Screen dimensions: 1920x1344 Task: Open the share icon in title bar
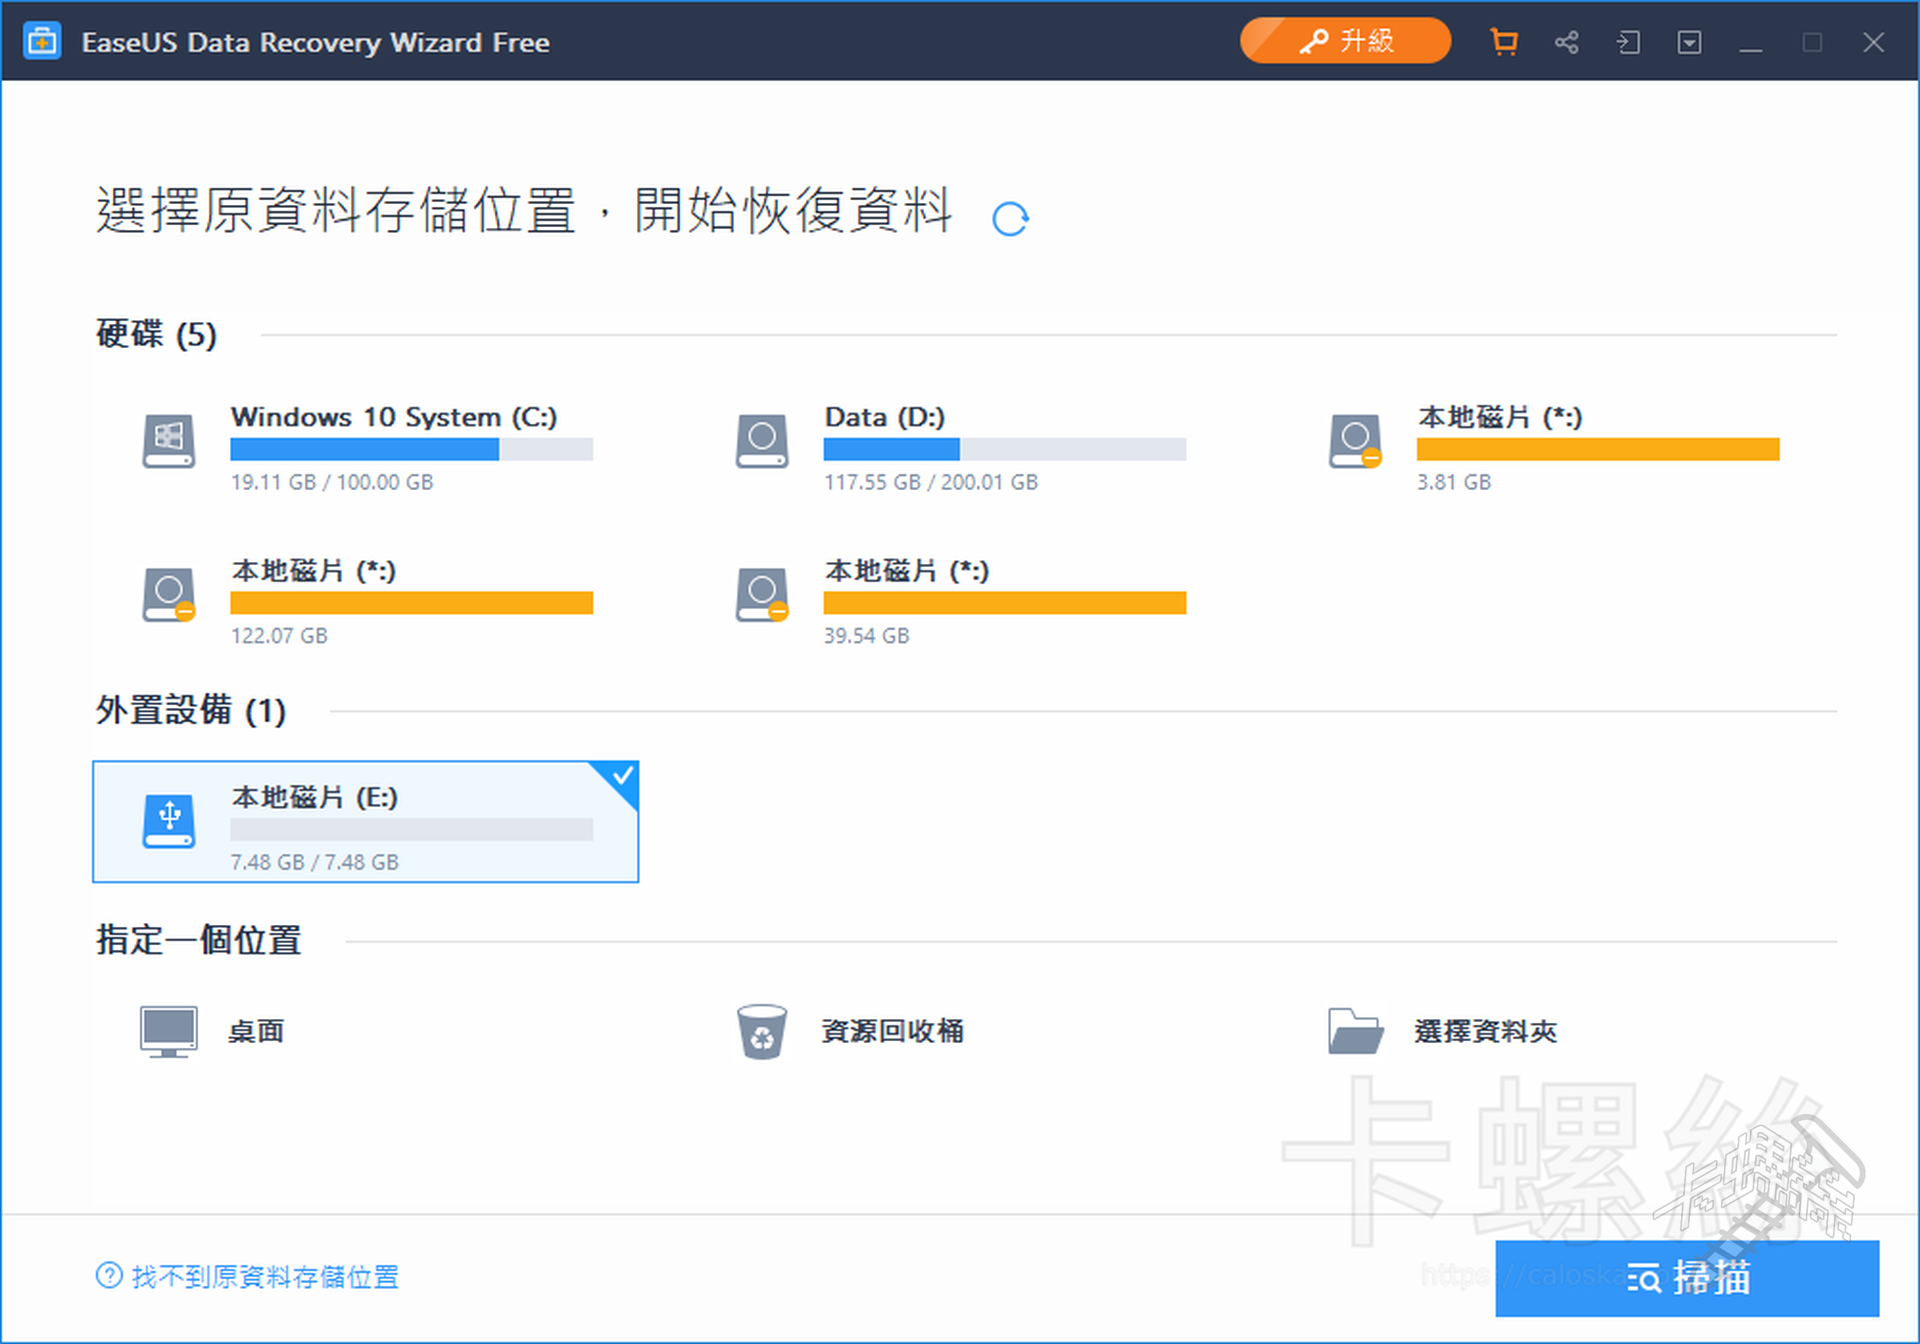1566,42
